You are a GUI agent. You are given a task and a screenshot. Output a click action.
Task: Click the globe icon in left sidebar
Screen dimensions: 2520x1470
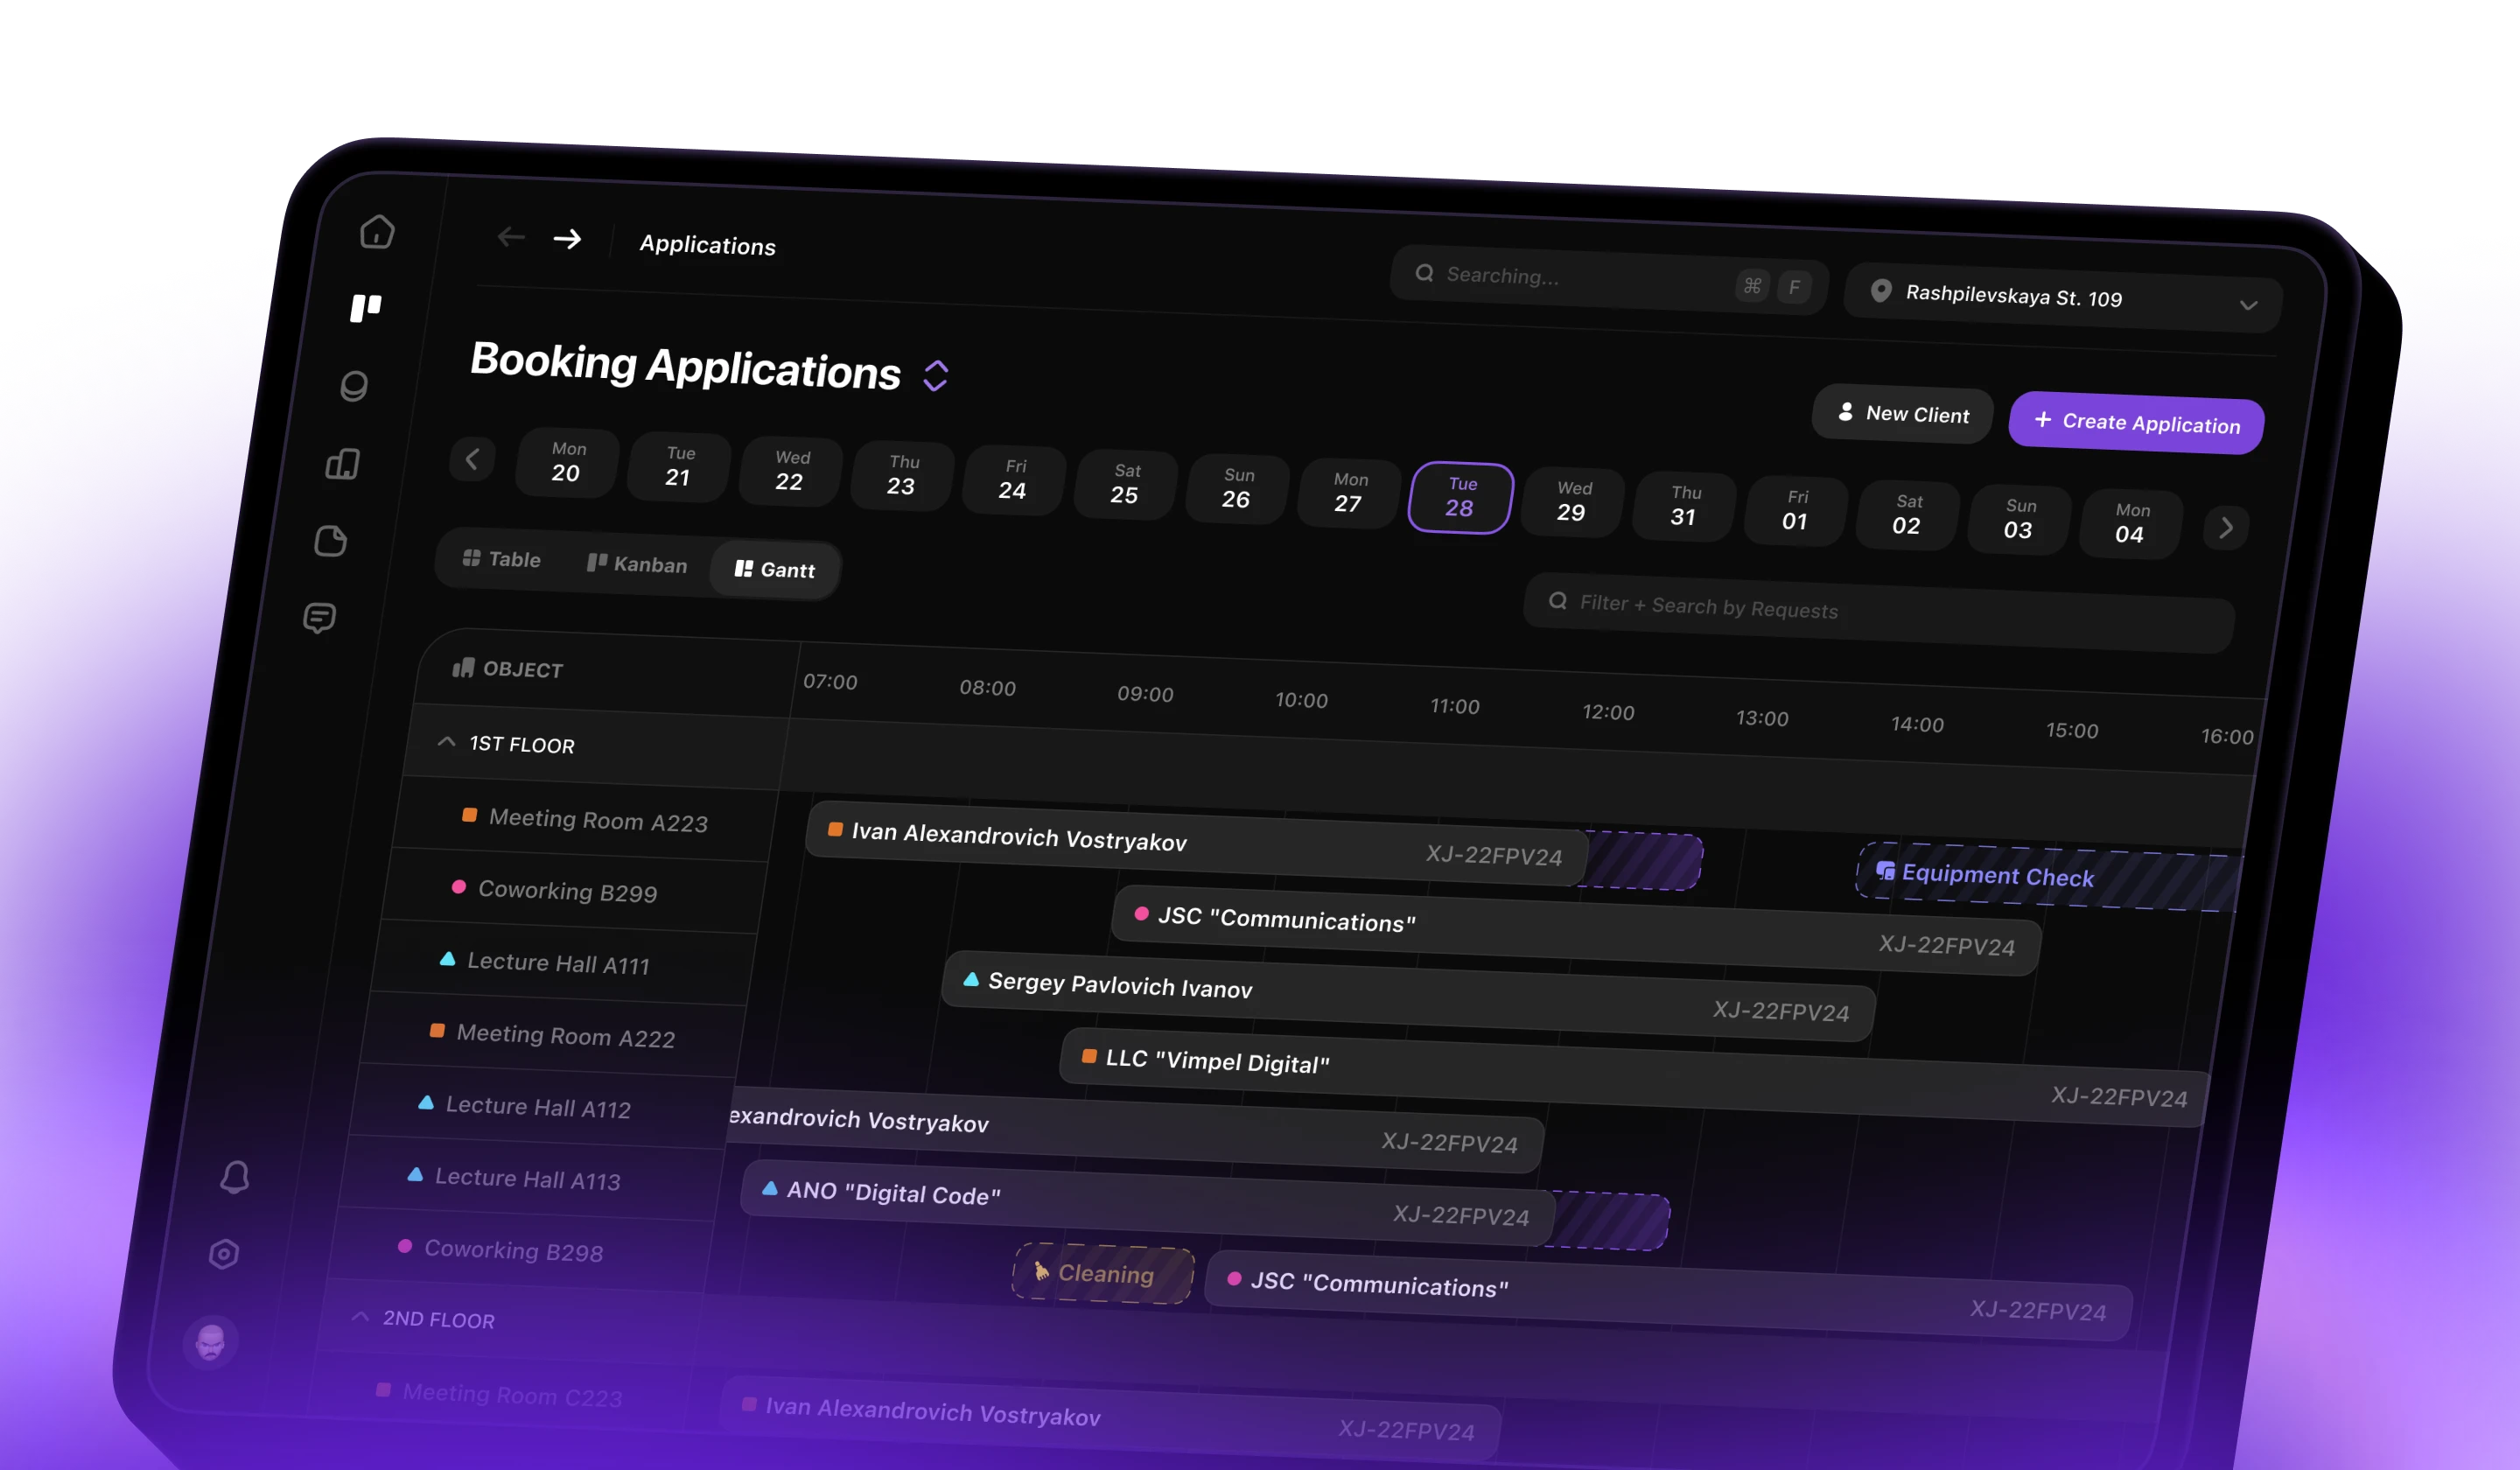coord(354,387)
